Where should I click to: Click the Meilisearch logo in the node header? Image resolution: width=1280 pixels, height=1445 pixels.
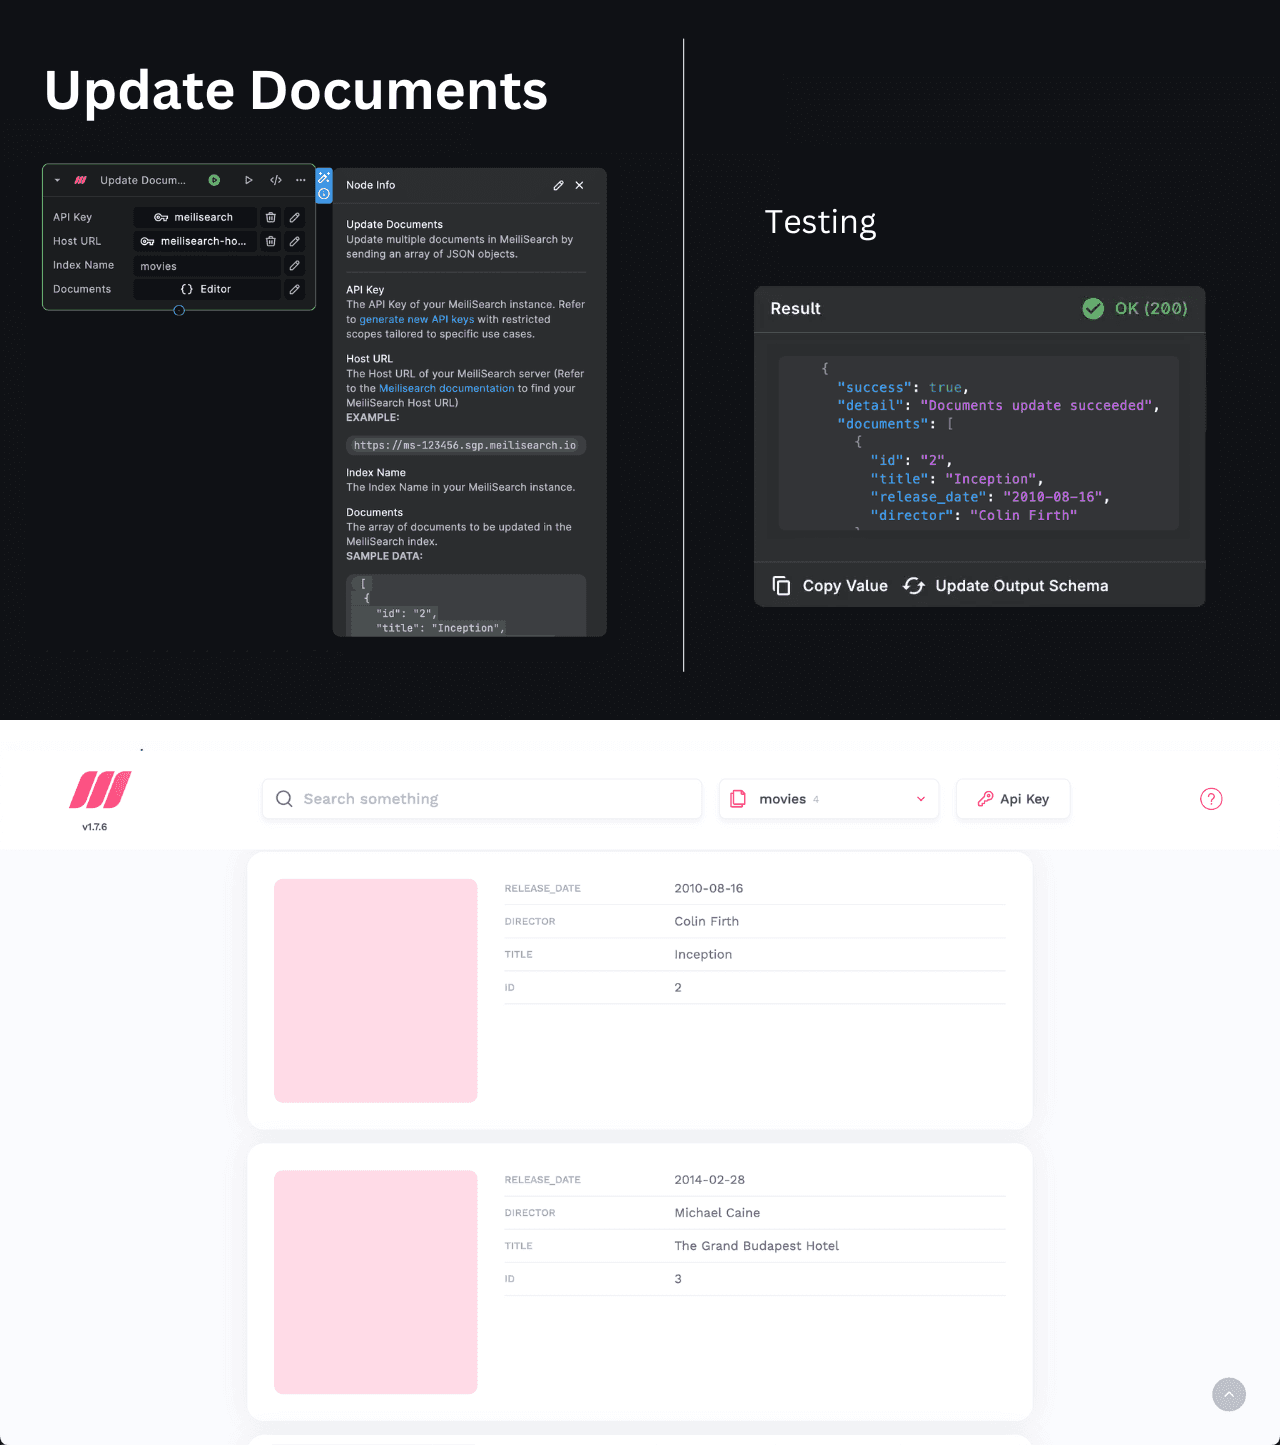pyautogui.click(x=80, y=181)
